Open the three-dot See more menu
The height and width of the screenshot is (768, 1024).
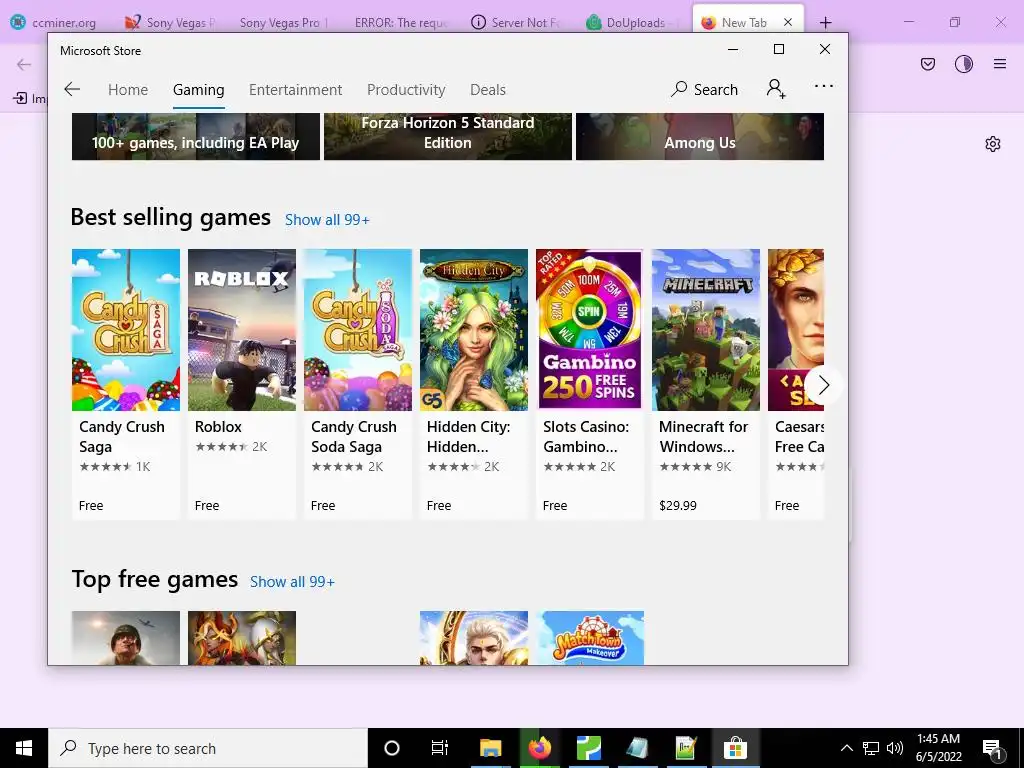[824, 86]
